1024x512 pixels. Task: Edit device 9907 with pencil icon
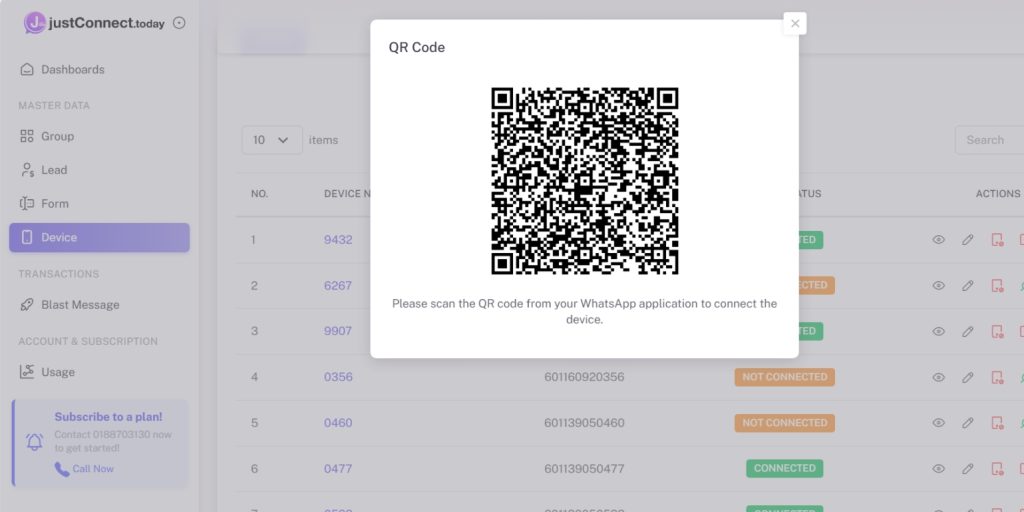click(968, 331)
